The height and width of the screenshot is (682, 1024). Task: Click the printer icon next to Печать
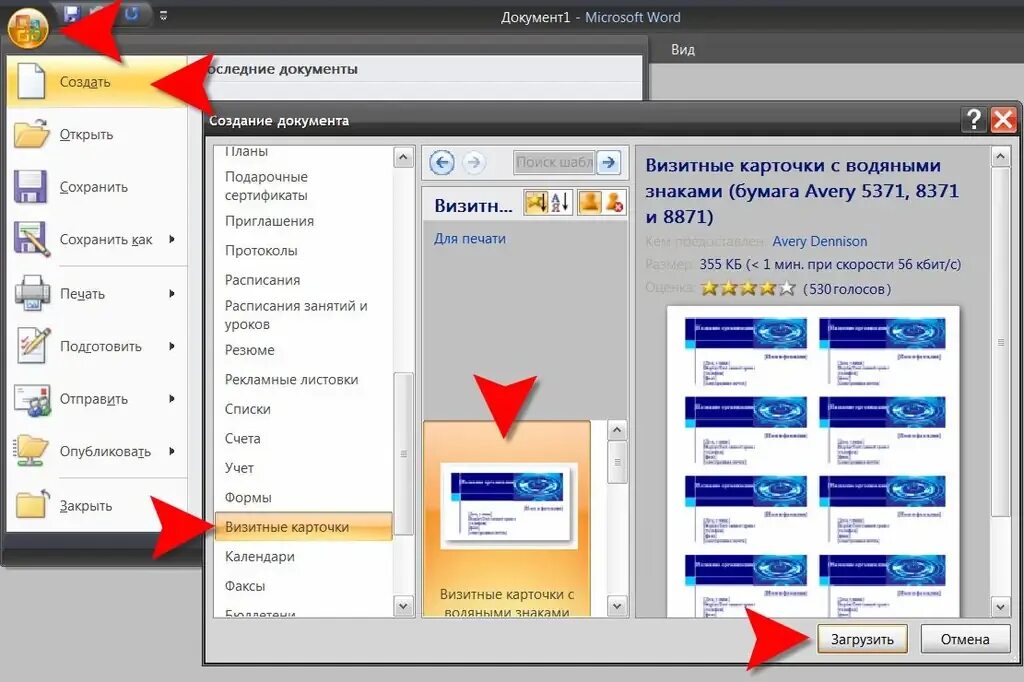click(x=31, y=293)
